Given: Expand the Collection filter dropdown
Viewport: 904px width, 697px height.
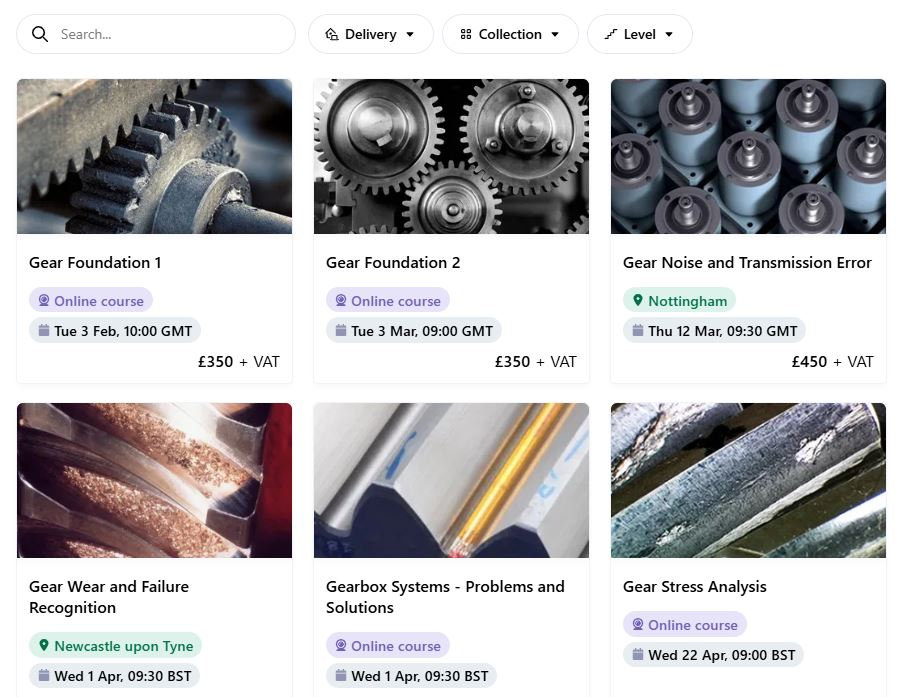Looking at the screenshot, I should [510, 34].
